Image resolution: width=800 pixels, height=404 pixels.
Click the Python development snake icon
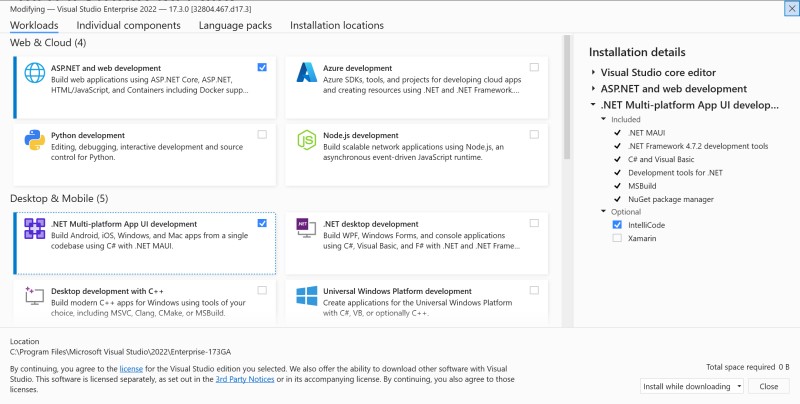[35, 140]
